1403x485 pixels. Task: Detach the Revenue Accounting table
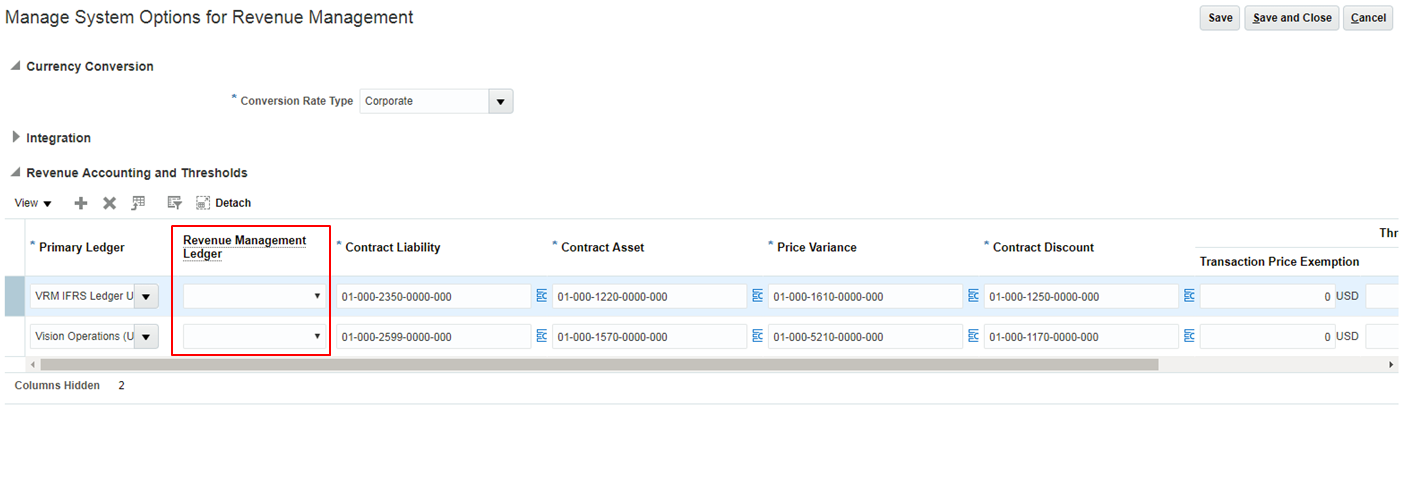[224, 203]
